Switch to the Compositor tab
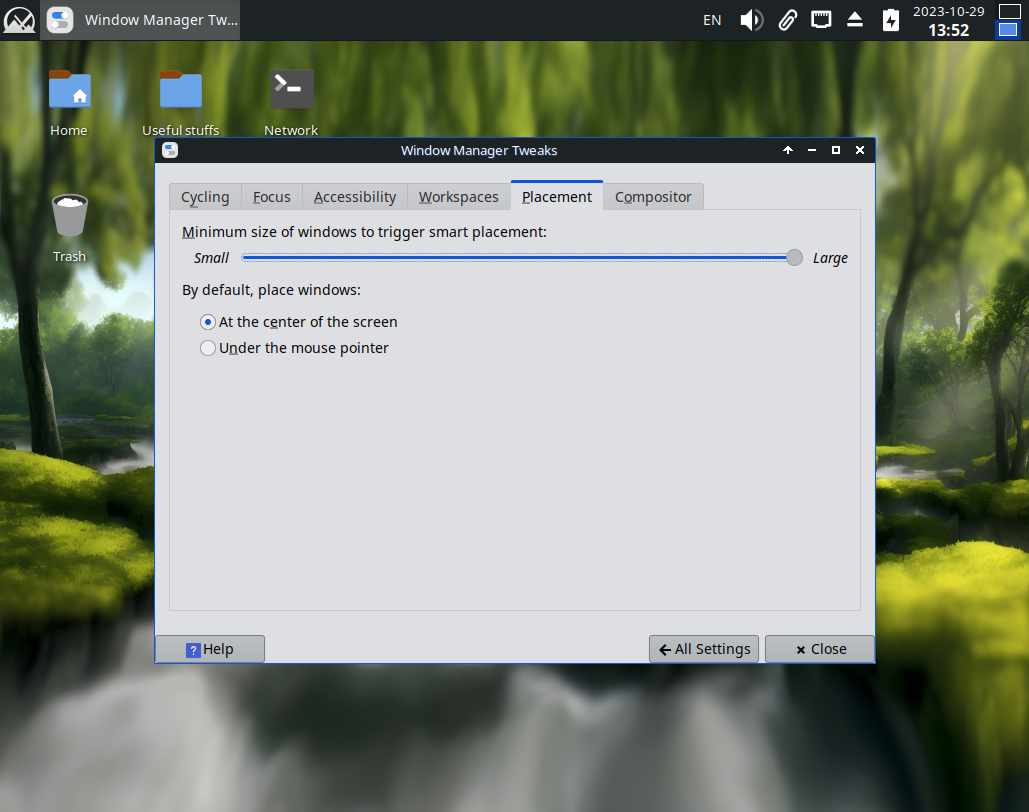 click(653, 197)
